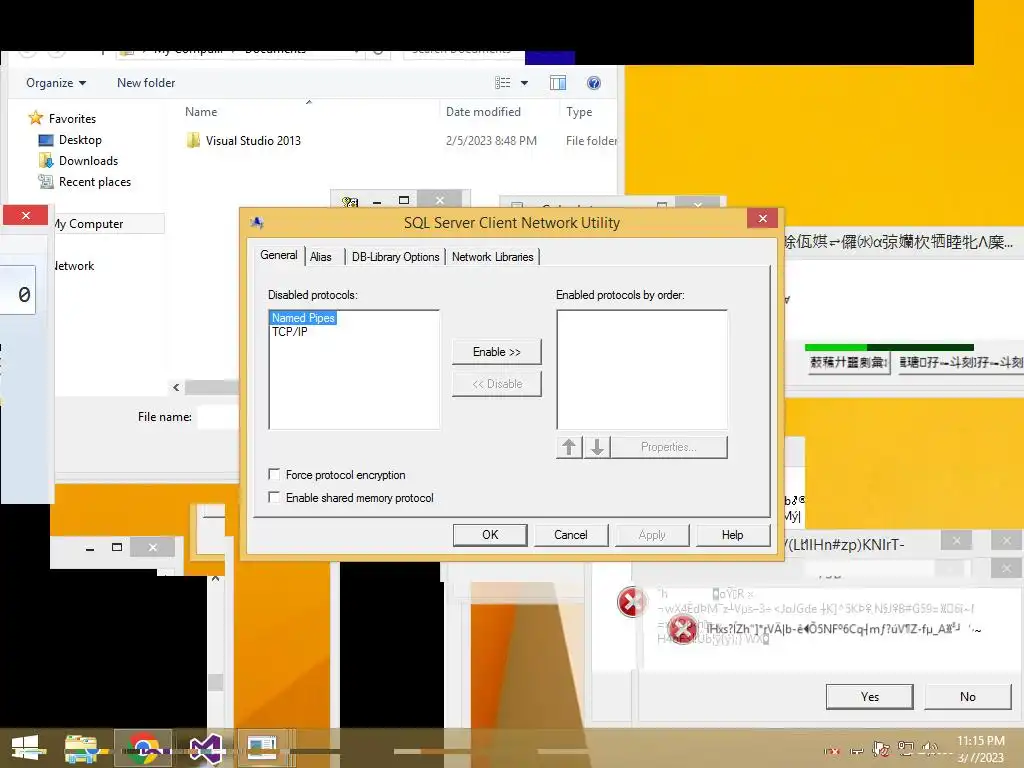Select Desktop in the Favorites list
The image size is (1024, 768).
click(80, 140)
